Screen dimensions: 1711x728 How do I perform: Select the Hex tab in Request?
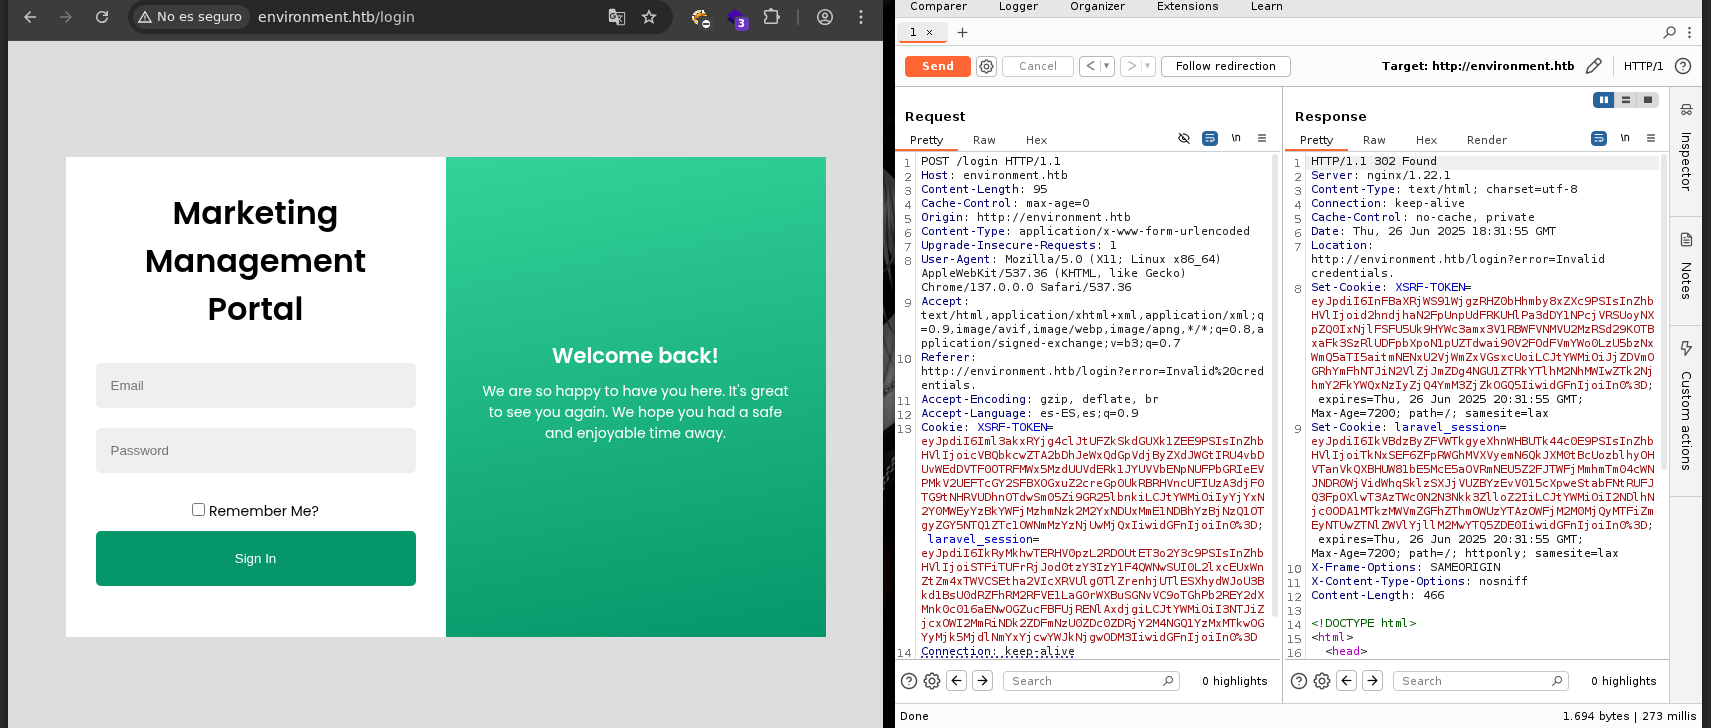(x=1036, y=140)
